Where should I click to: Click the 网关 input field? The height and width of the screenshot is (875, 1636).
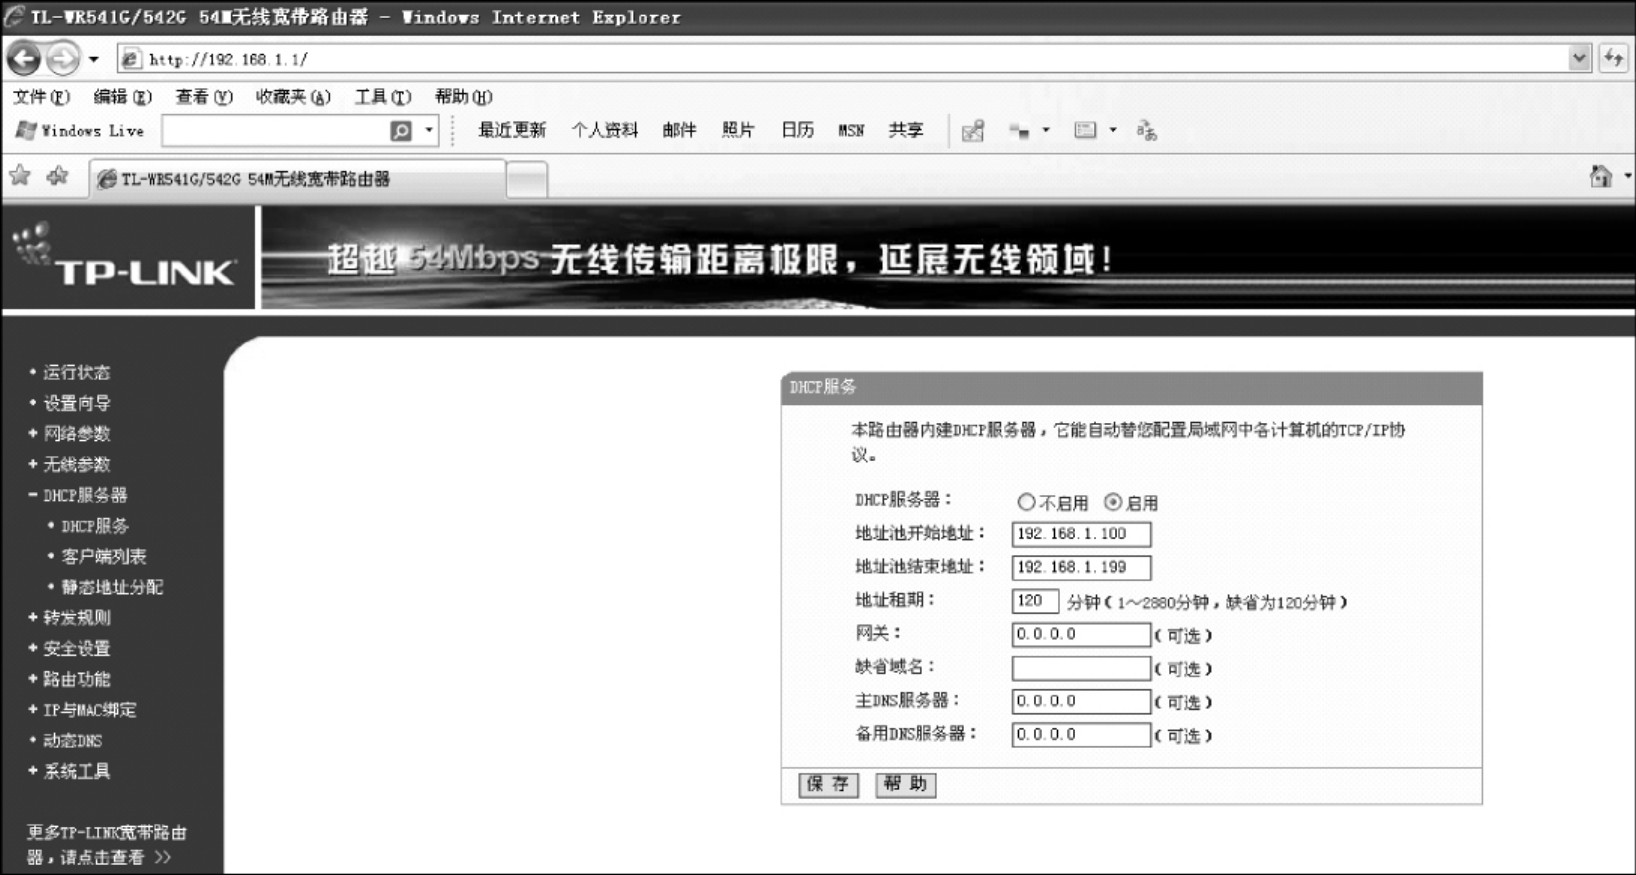1081,634
